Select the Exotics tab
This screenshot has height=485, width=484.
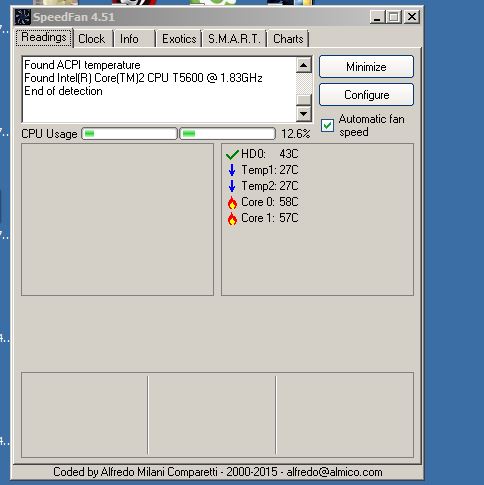coord(179,39)
